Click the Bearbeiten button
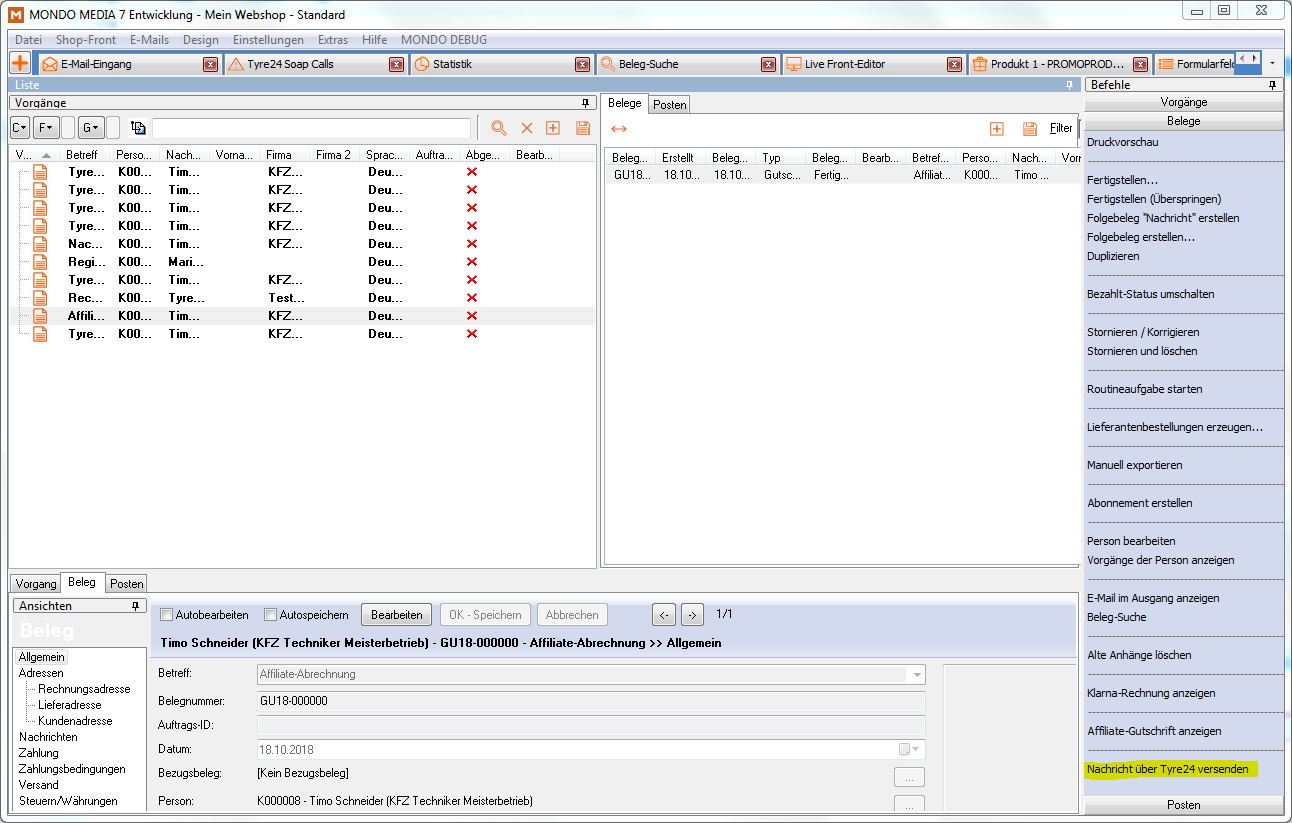Viewport: 1292px width, 823px height. 395,615
